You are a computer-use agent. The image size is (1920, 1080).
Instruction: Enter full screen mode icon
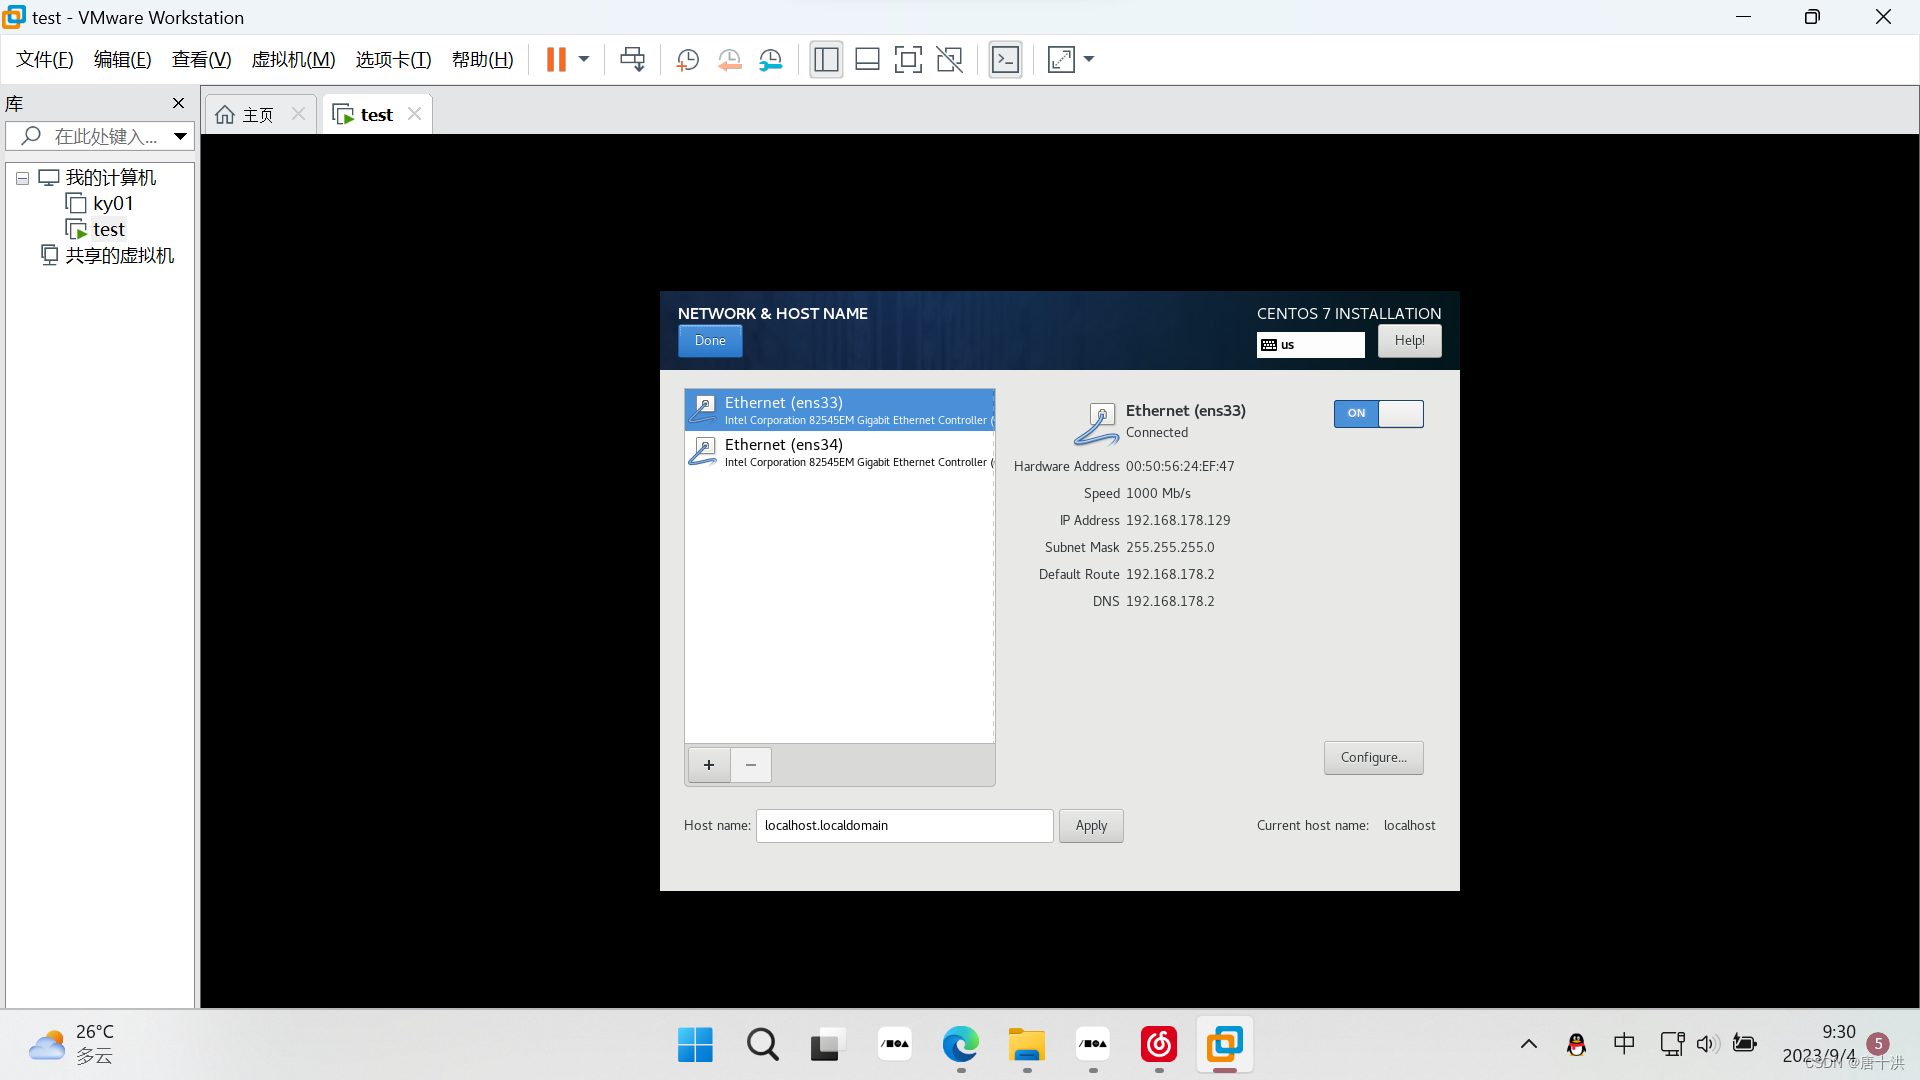[x=908, y=60]
